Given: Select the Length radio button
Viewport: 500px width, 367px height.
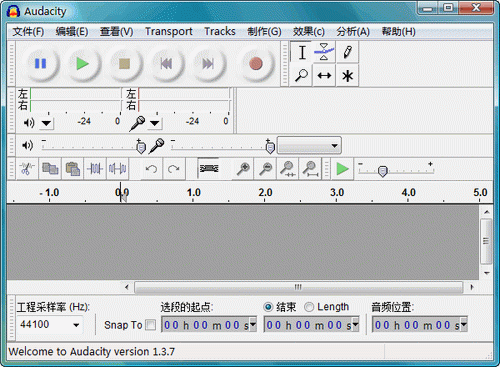Looking at the screenshot, I should (x=309, y=307).
